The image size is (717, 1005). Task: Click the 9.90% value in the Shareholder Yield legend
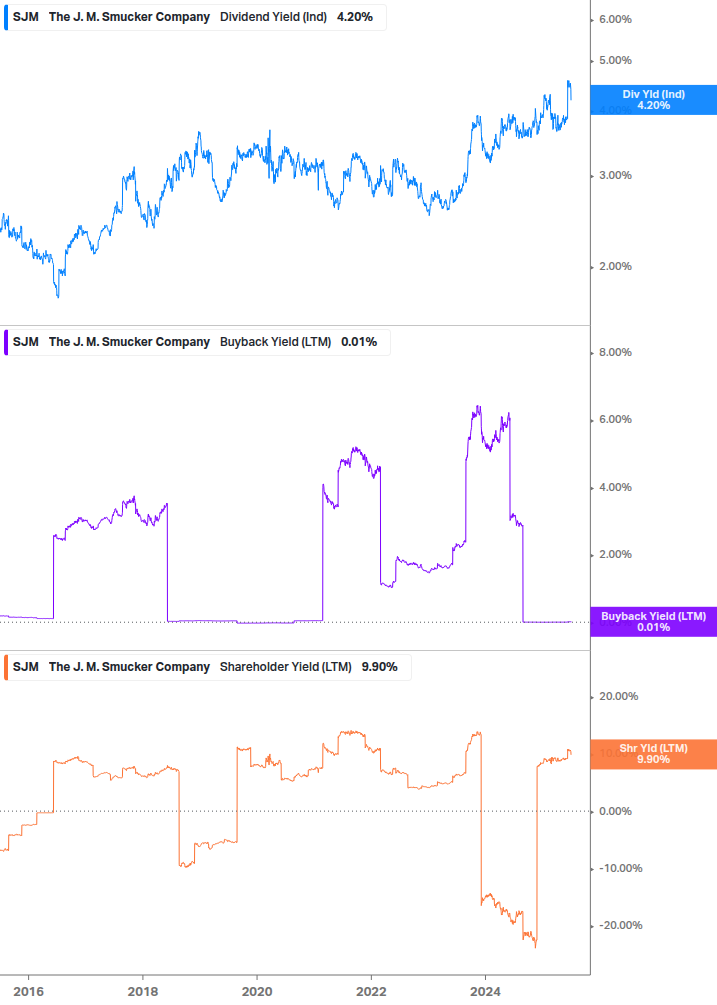coord(379,667)
